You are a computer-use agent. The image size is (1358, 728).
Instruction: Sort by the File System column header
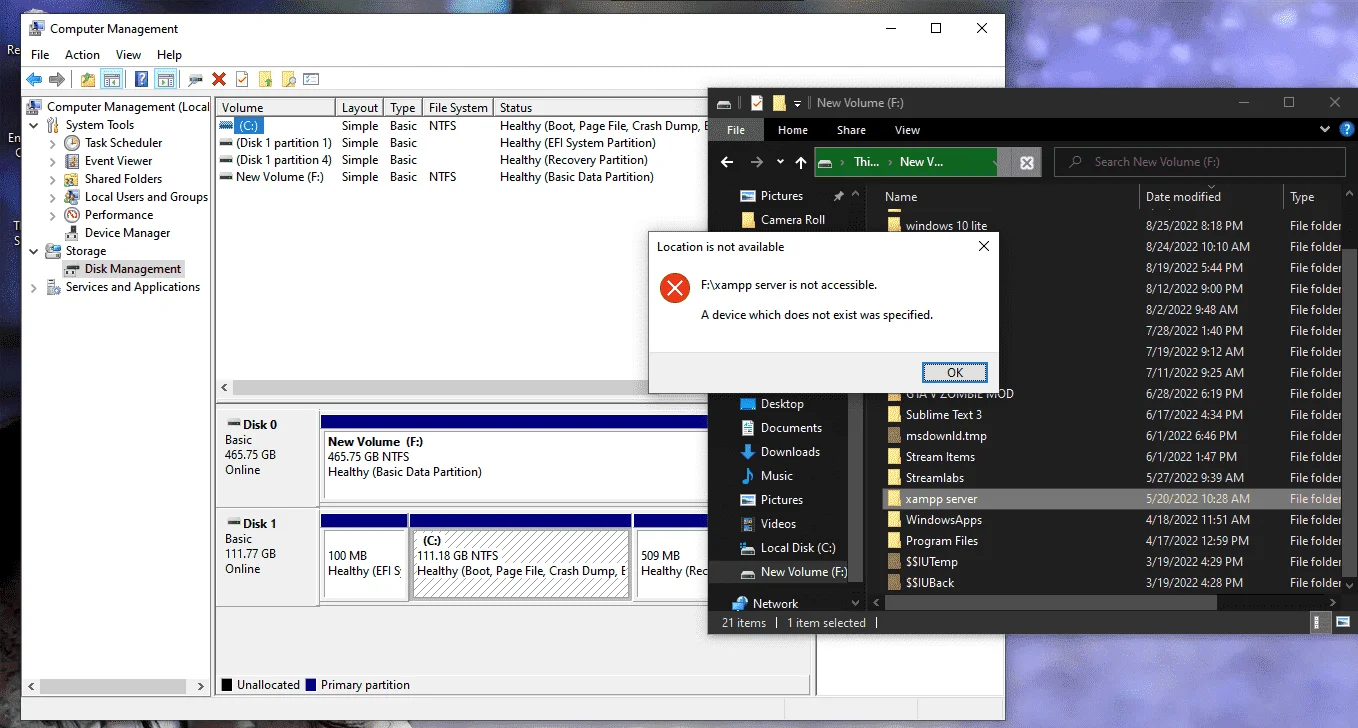coord(459,108)
